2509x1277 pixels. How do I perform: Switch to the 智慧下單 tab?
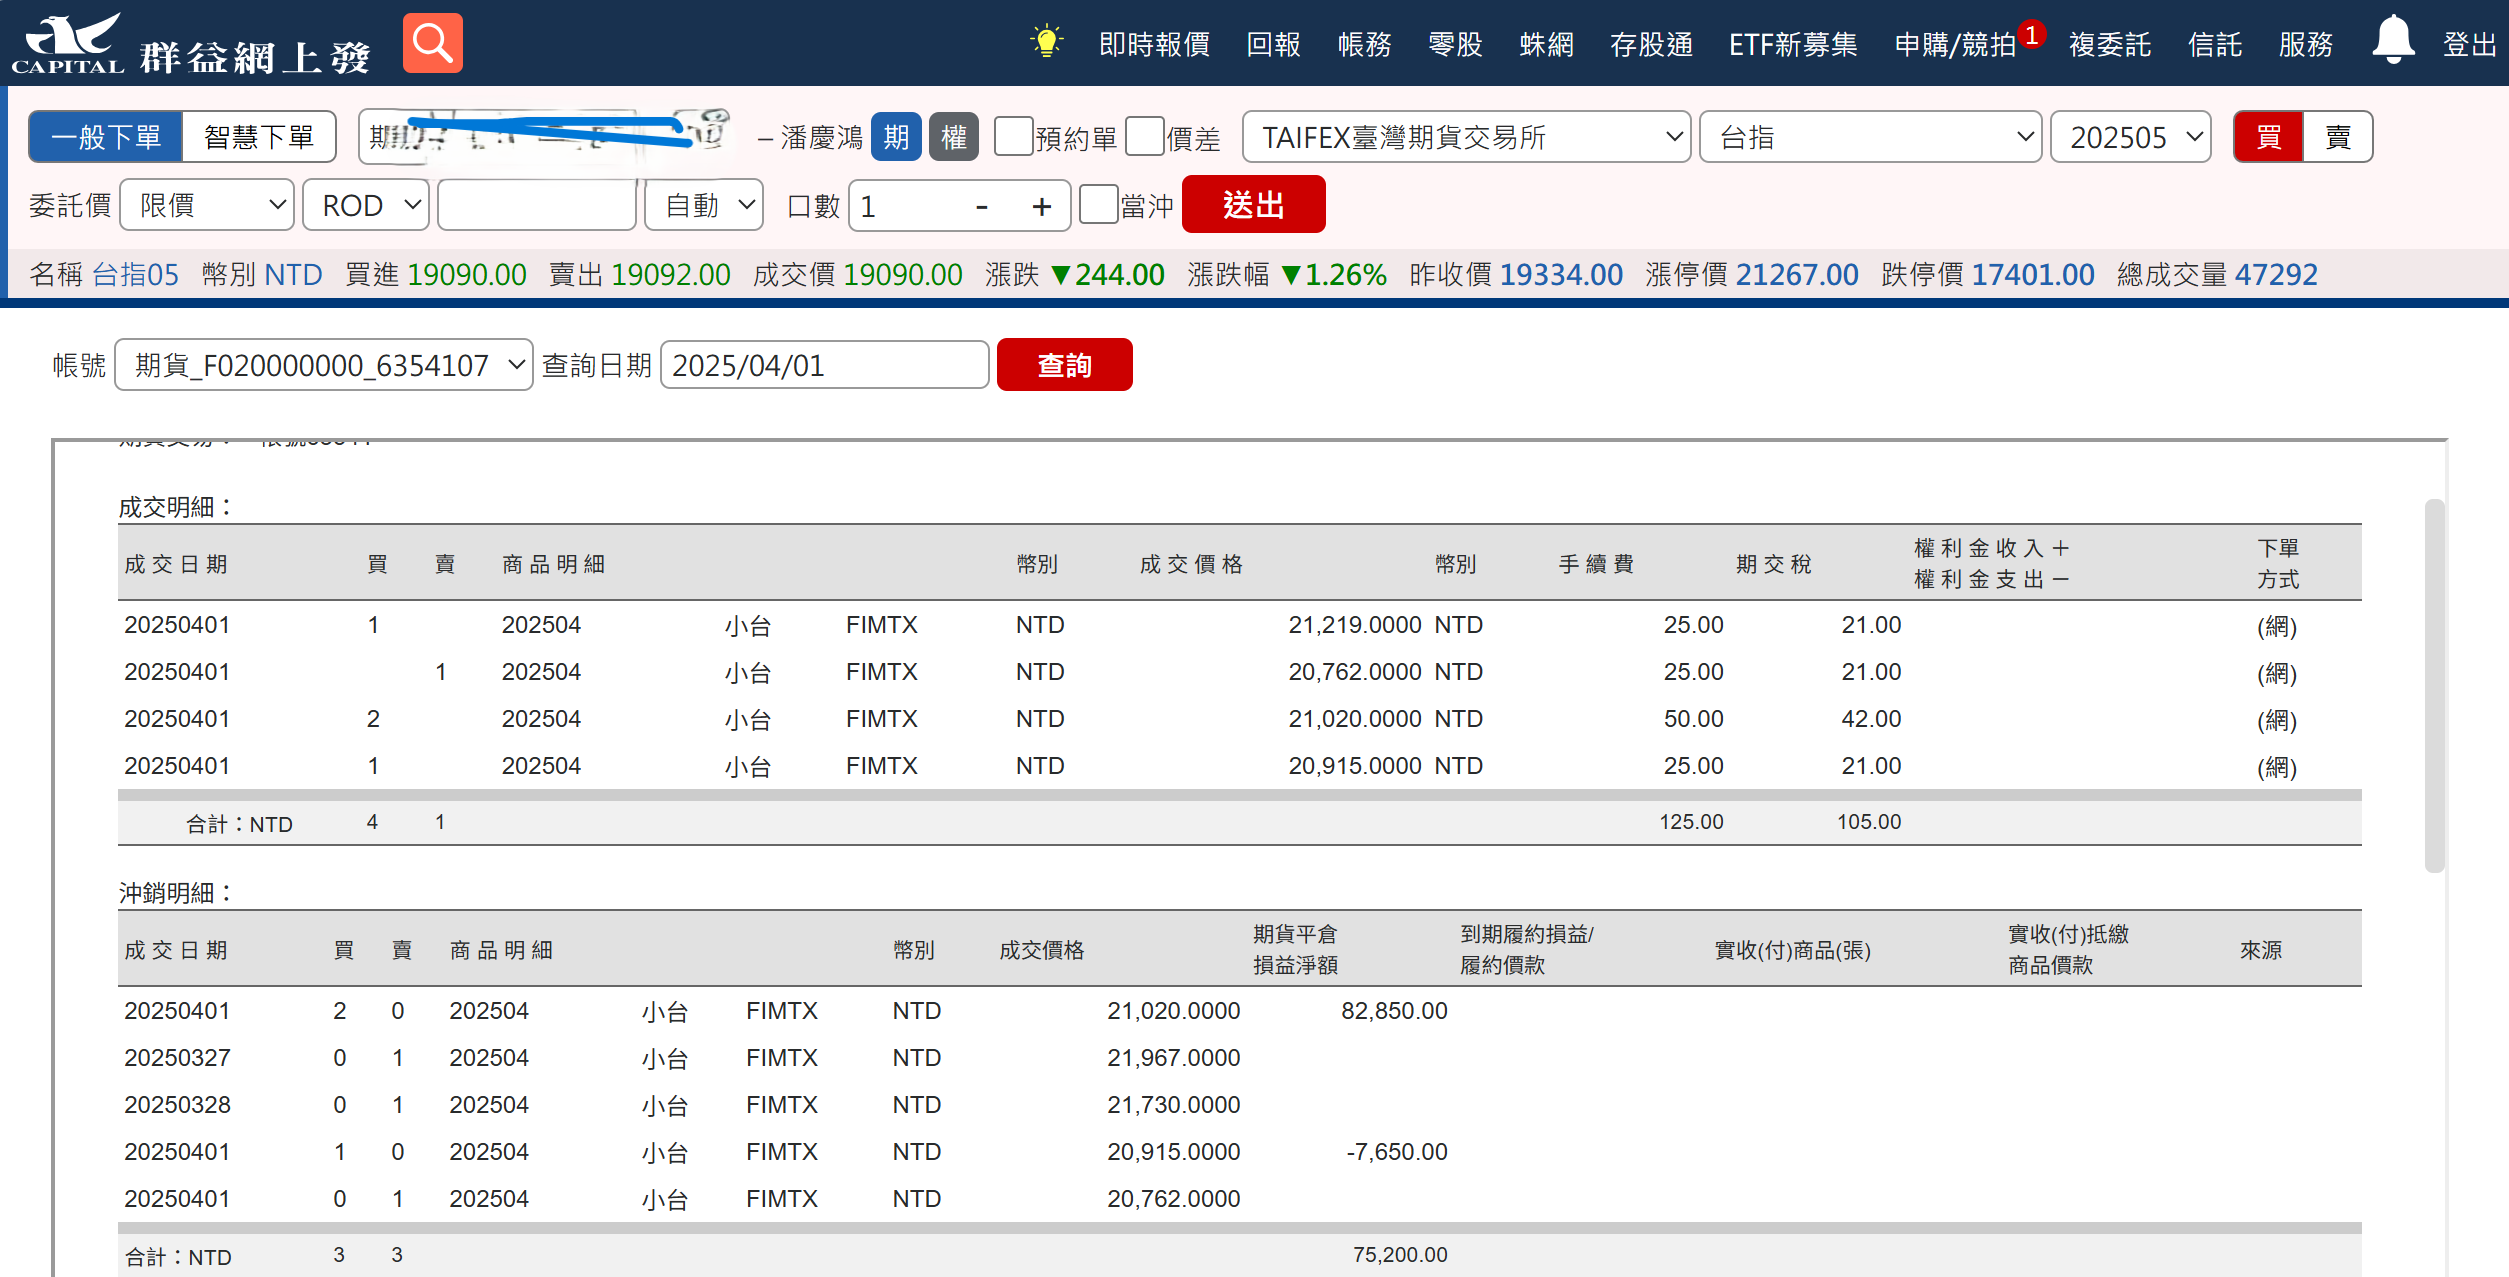259,136
